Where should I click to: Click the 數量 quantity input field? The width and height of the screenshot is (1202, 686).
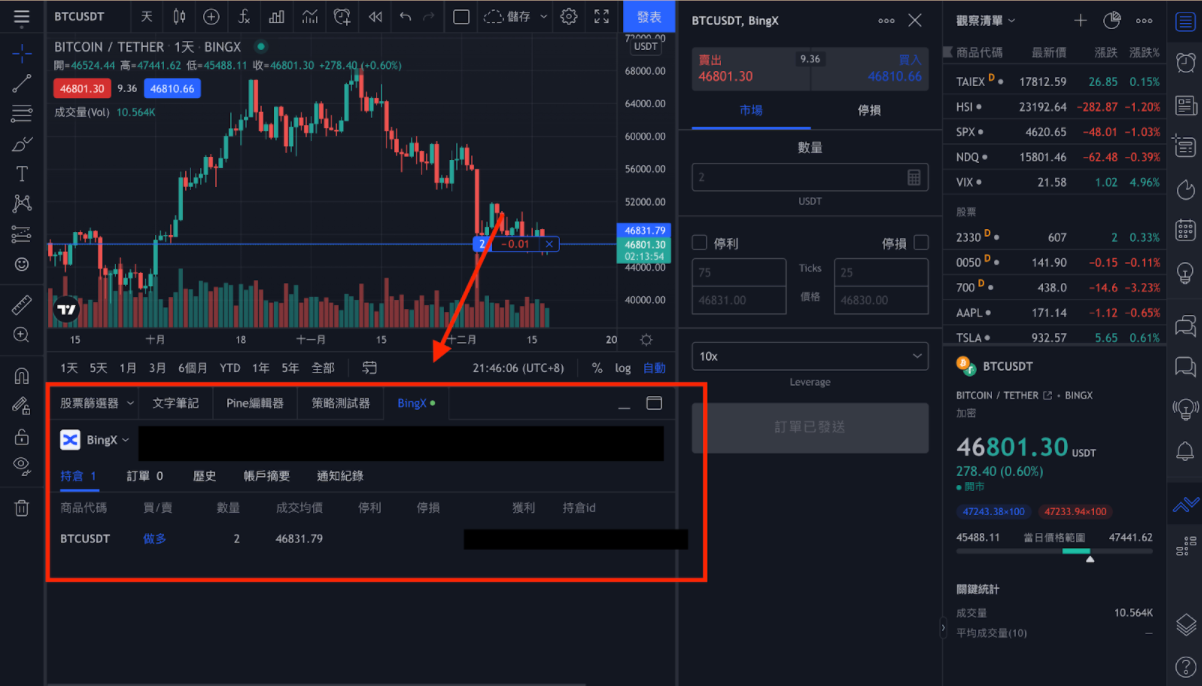pos(810,177)
